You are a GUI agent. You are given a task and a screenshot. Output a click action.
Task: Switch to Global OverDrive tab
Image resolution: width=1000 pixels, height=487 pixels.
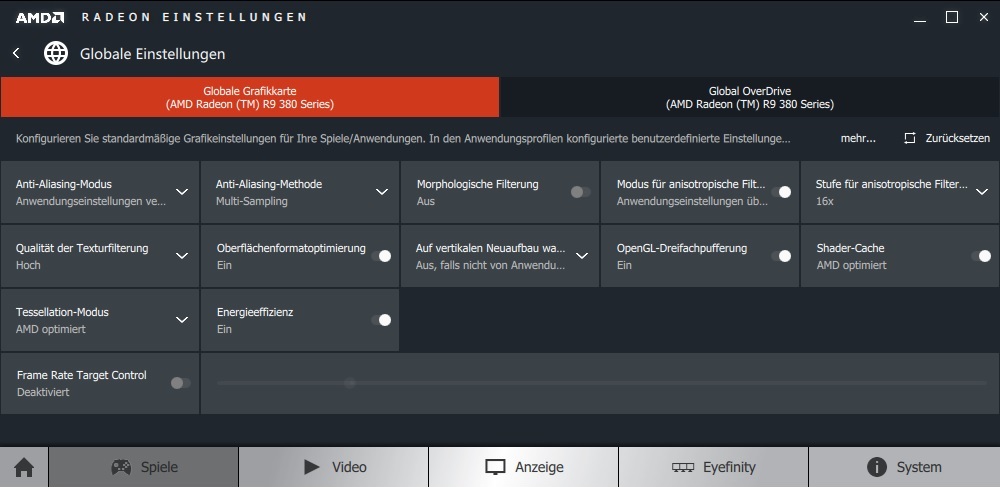coord(750,98)
